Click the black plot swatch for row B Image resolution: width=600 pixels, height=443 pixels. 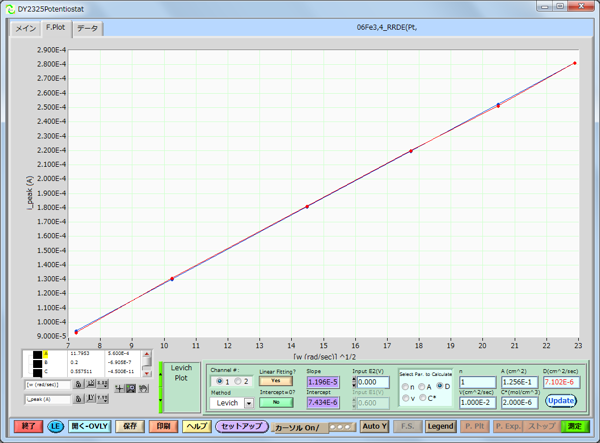tap(38, 363)
